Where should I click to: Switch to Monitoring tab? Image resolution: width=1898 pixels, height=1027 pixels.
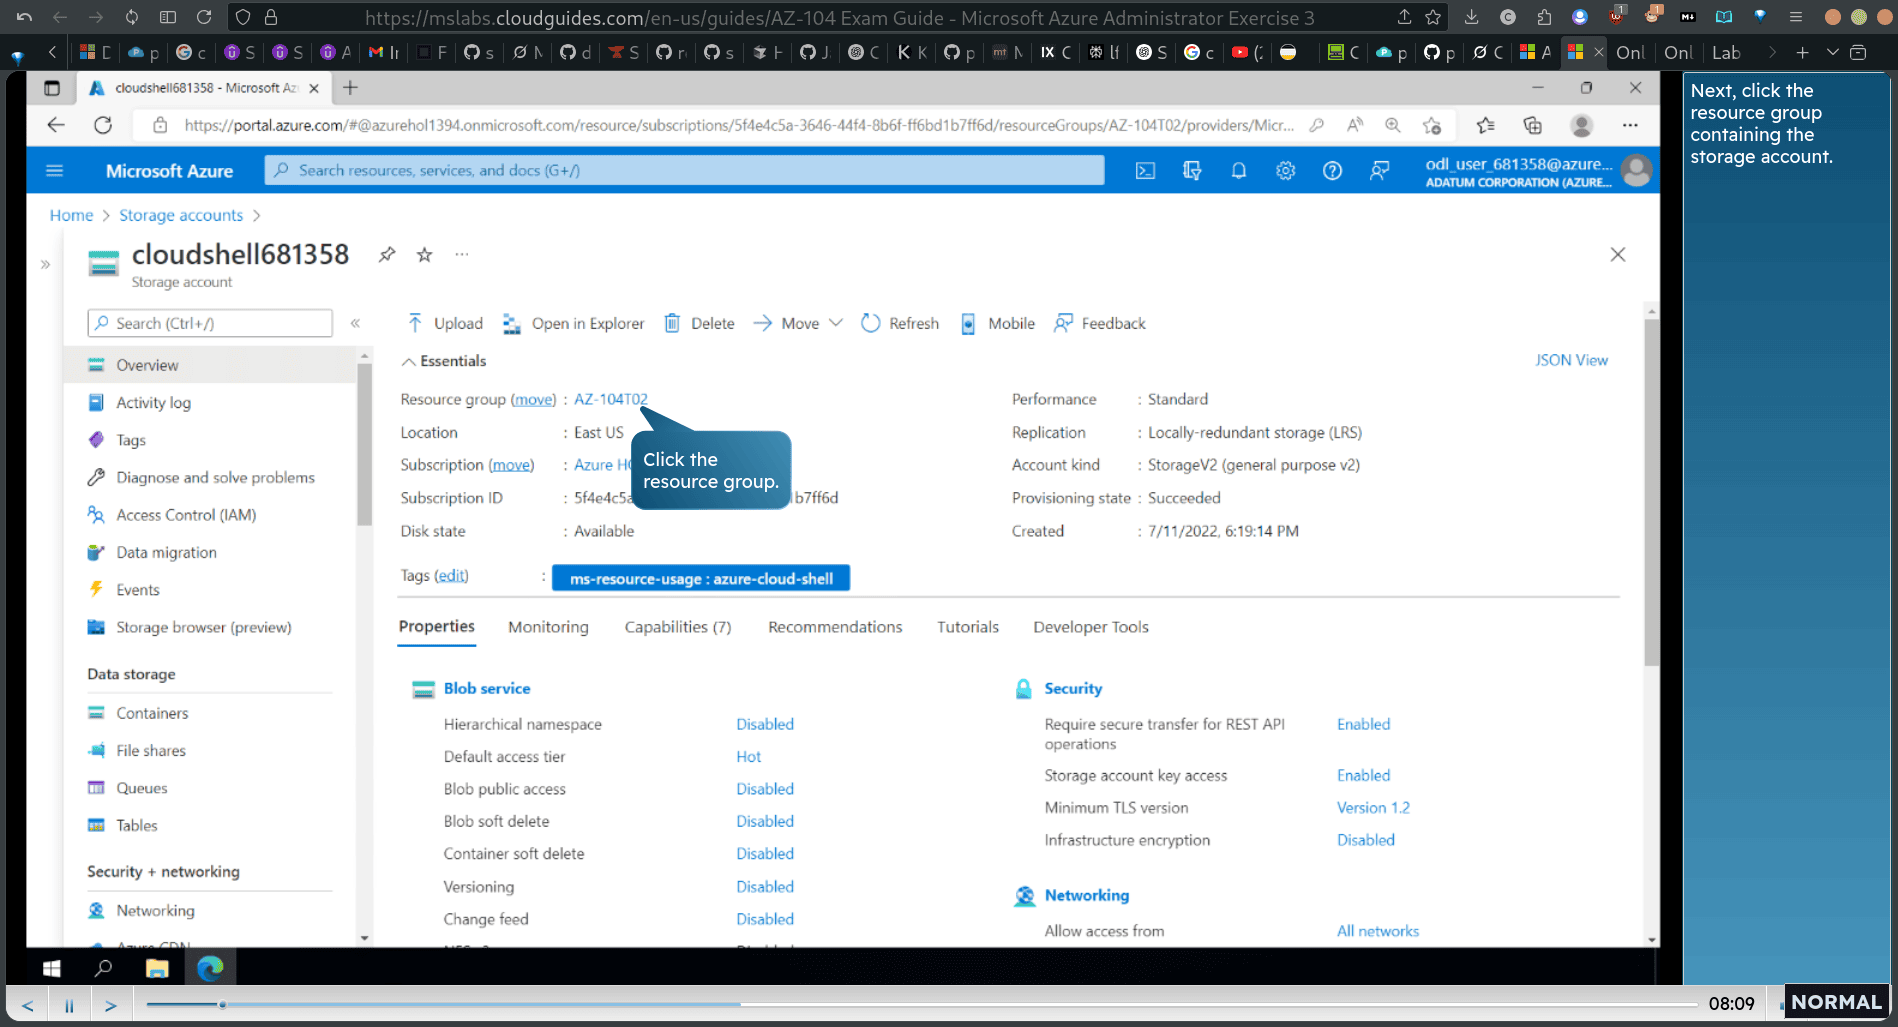548,627
